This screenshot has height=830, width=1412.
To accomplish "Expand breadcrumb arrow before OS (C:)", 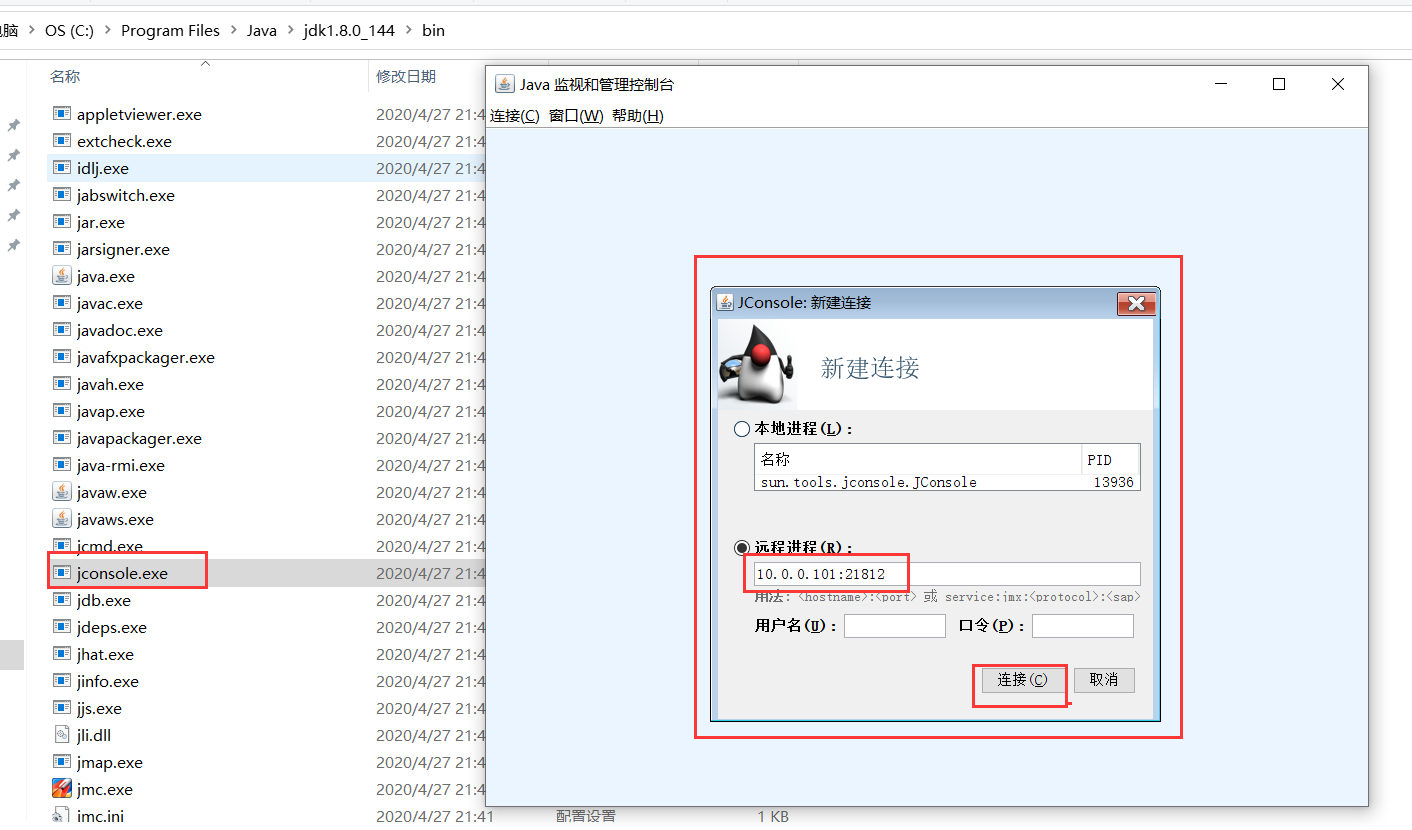I will [x=32, y=31].
